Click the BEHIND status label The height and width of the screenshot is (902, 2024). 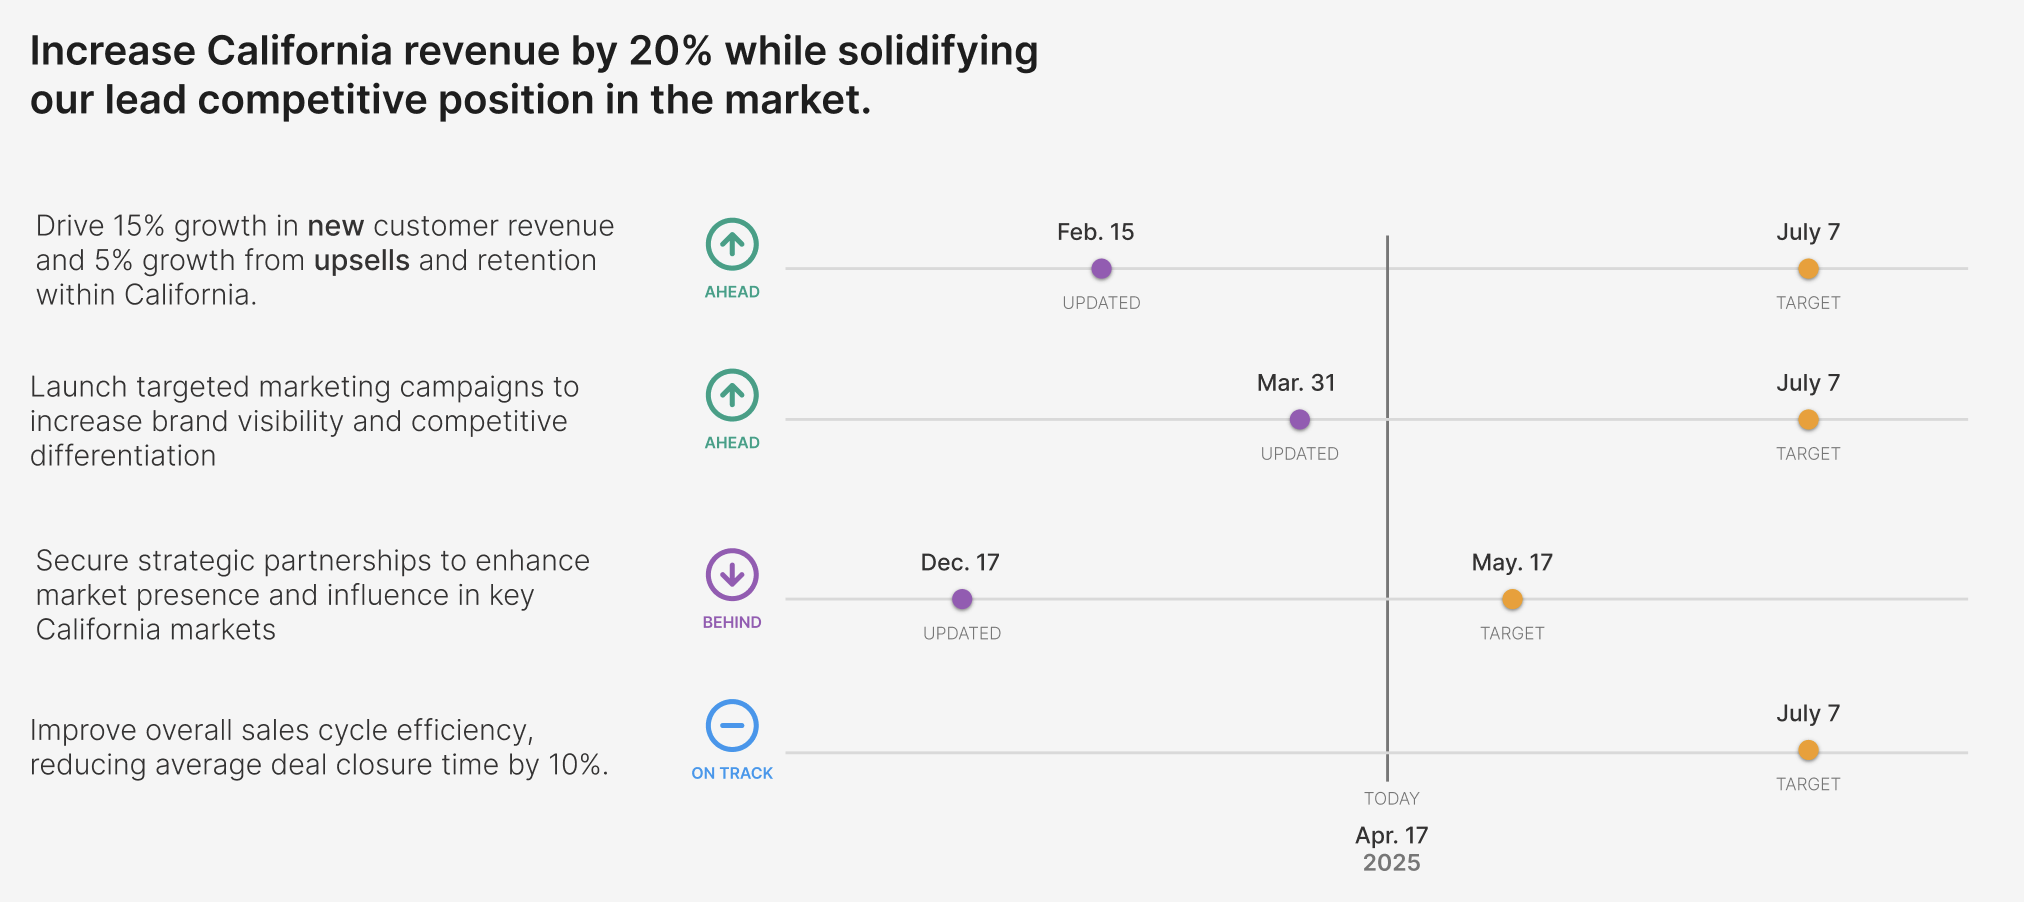[x=732, y=622]
